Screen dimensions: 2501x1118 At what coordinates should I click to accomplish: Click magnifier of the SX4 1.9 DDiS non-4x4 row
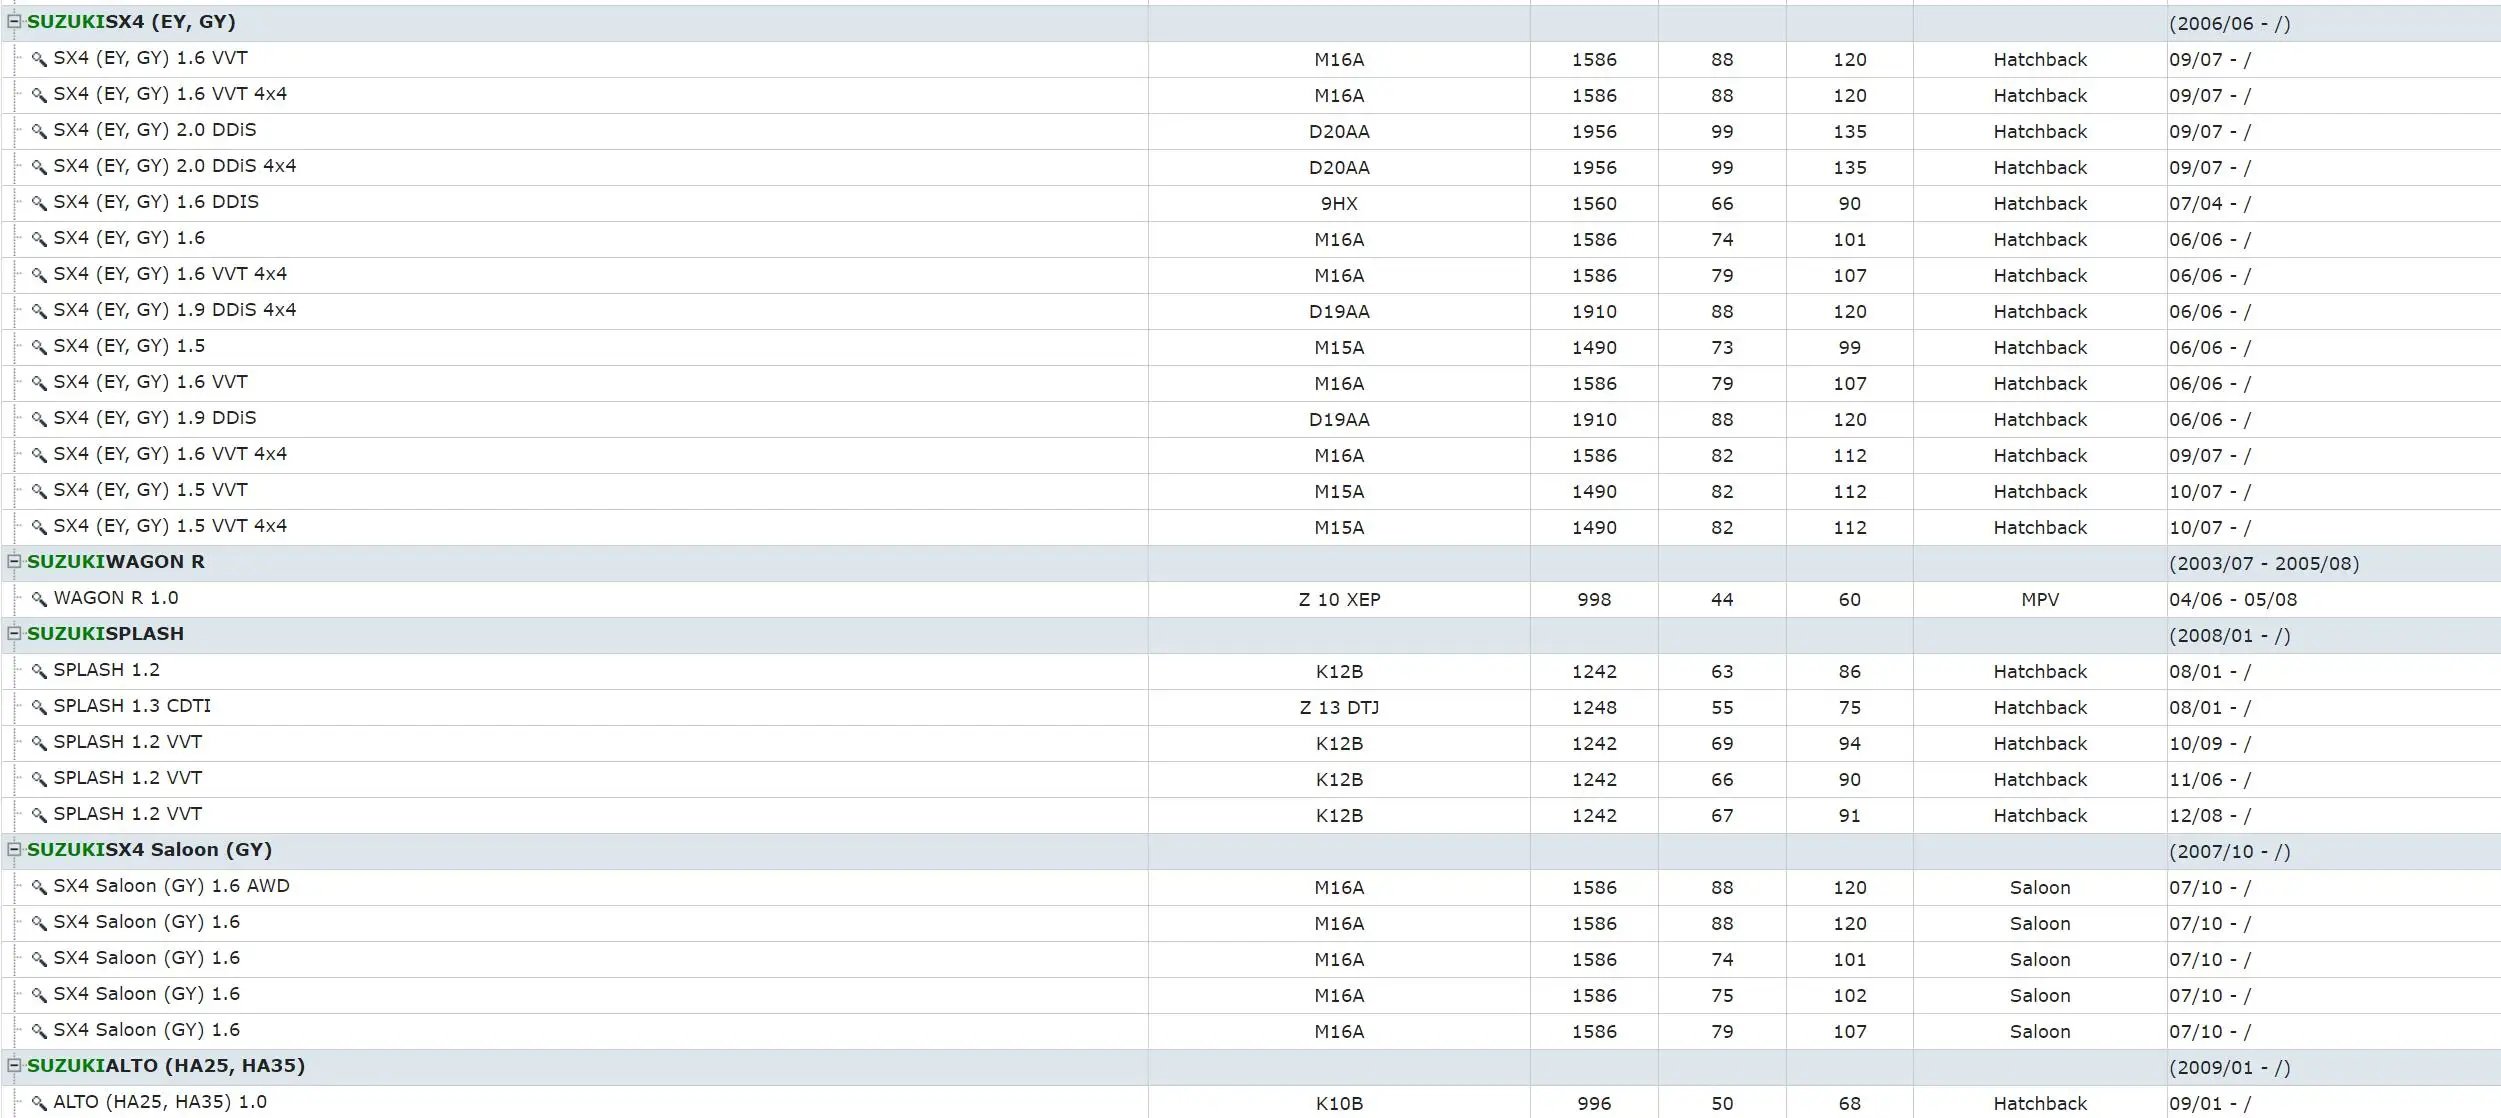[39, 419]
